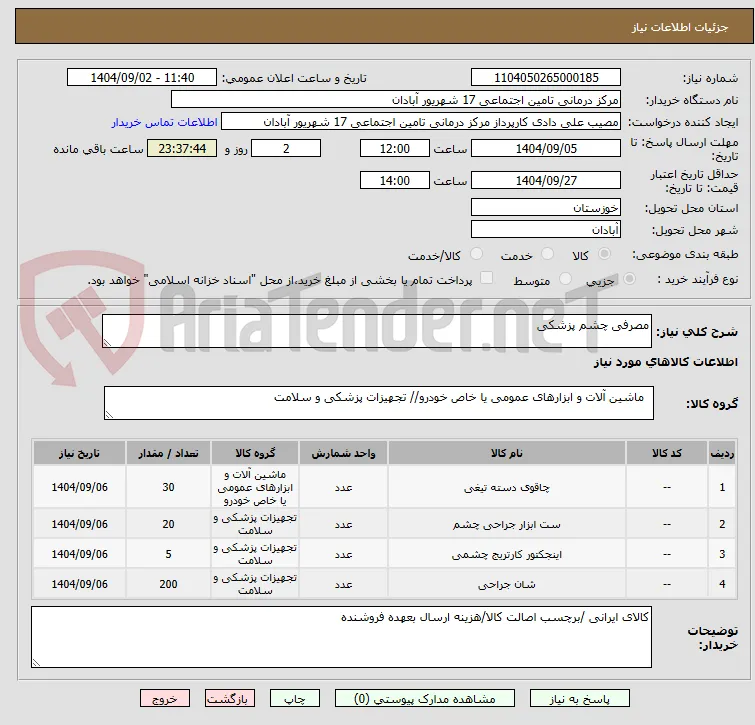Click the اطلاعات کالاهای مورد نیاز heading
Viewport: 755px width, 725px height.
(665, 362)
